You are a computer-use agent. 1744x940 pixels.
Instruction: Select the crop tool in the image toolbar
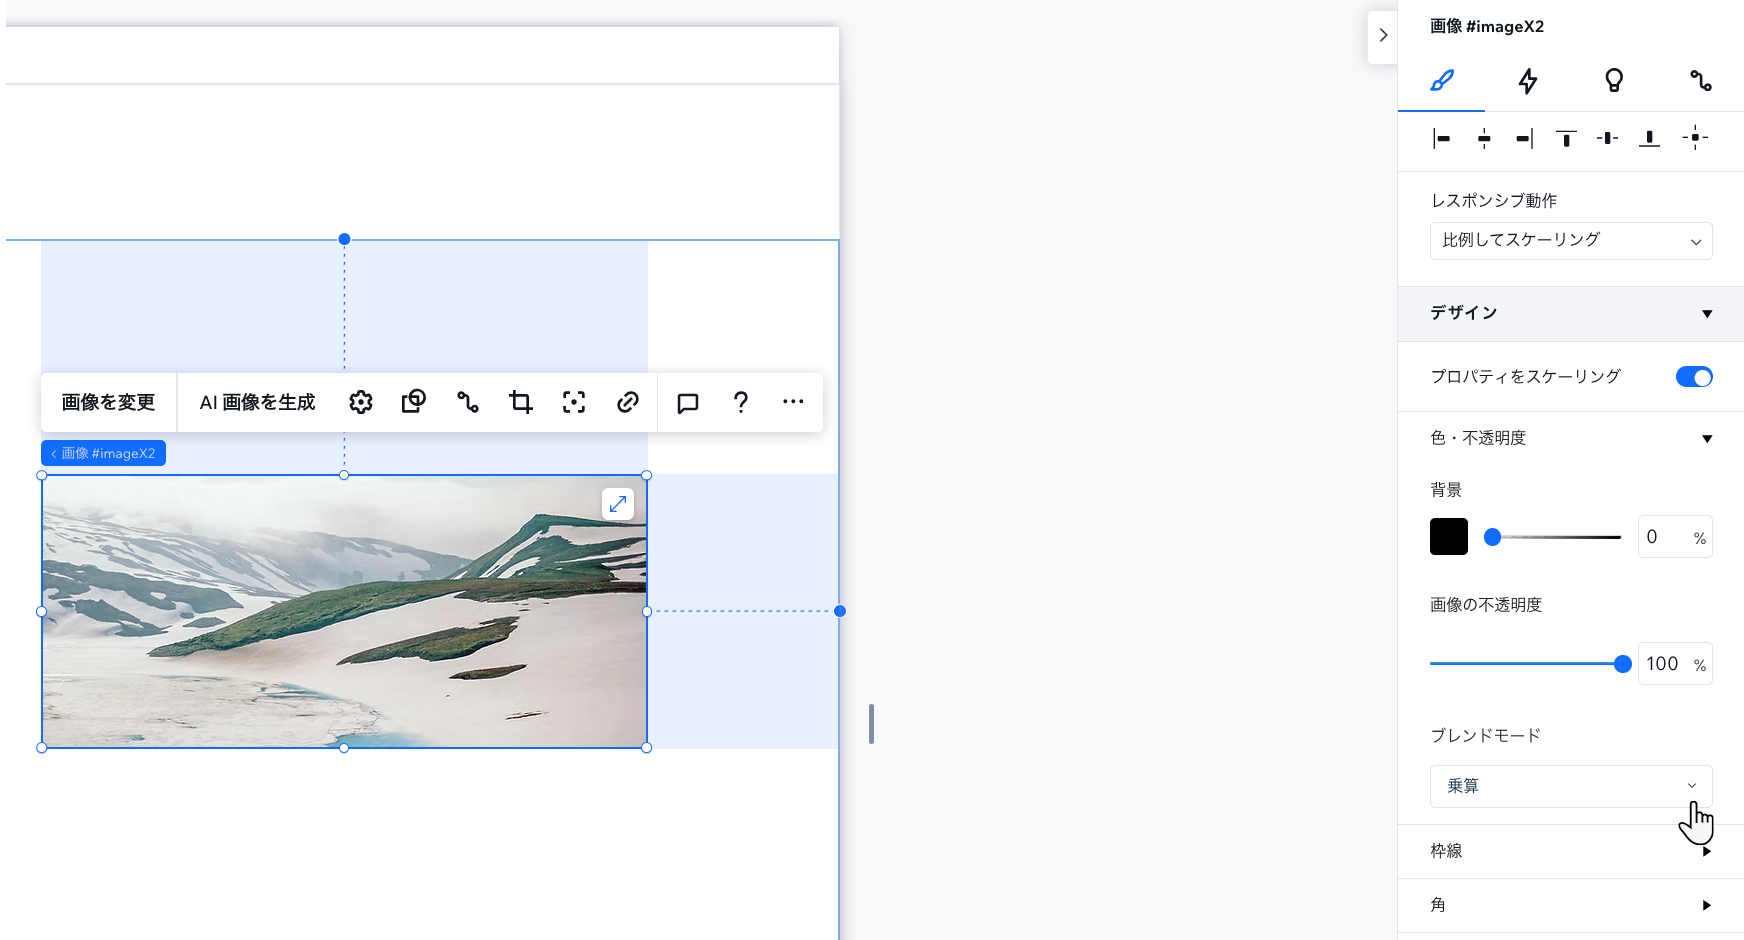coord(521,402)
